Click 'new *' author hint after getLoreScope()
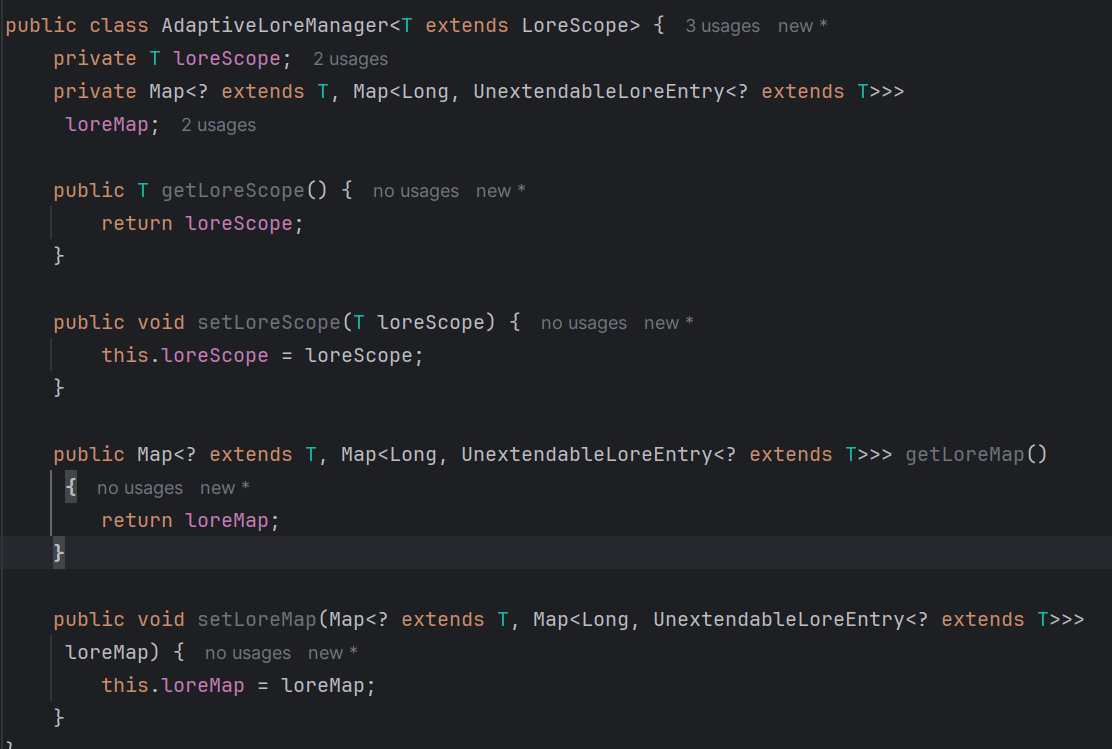Image resolution: width=1112 pixels, height=749 pixels. coord(500,191)
